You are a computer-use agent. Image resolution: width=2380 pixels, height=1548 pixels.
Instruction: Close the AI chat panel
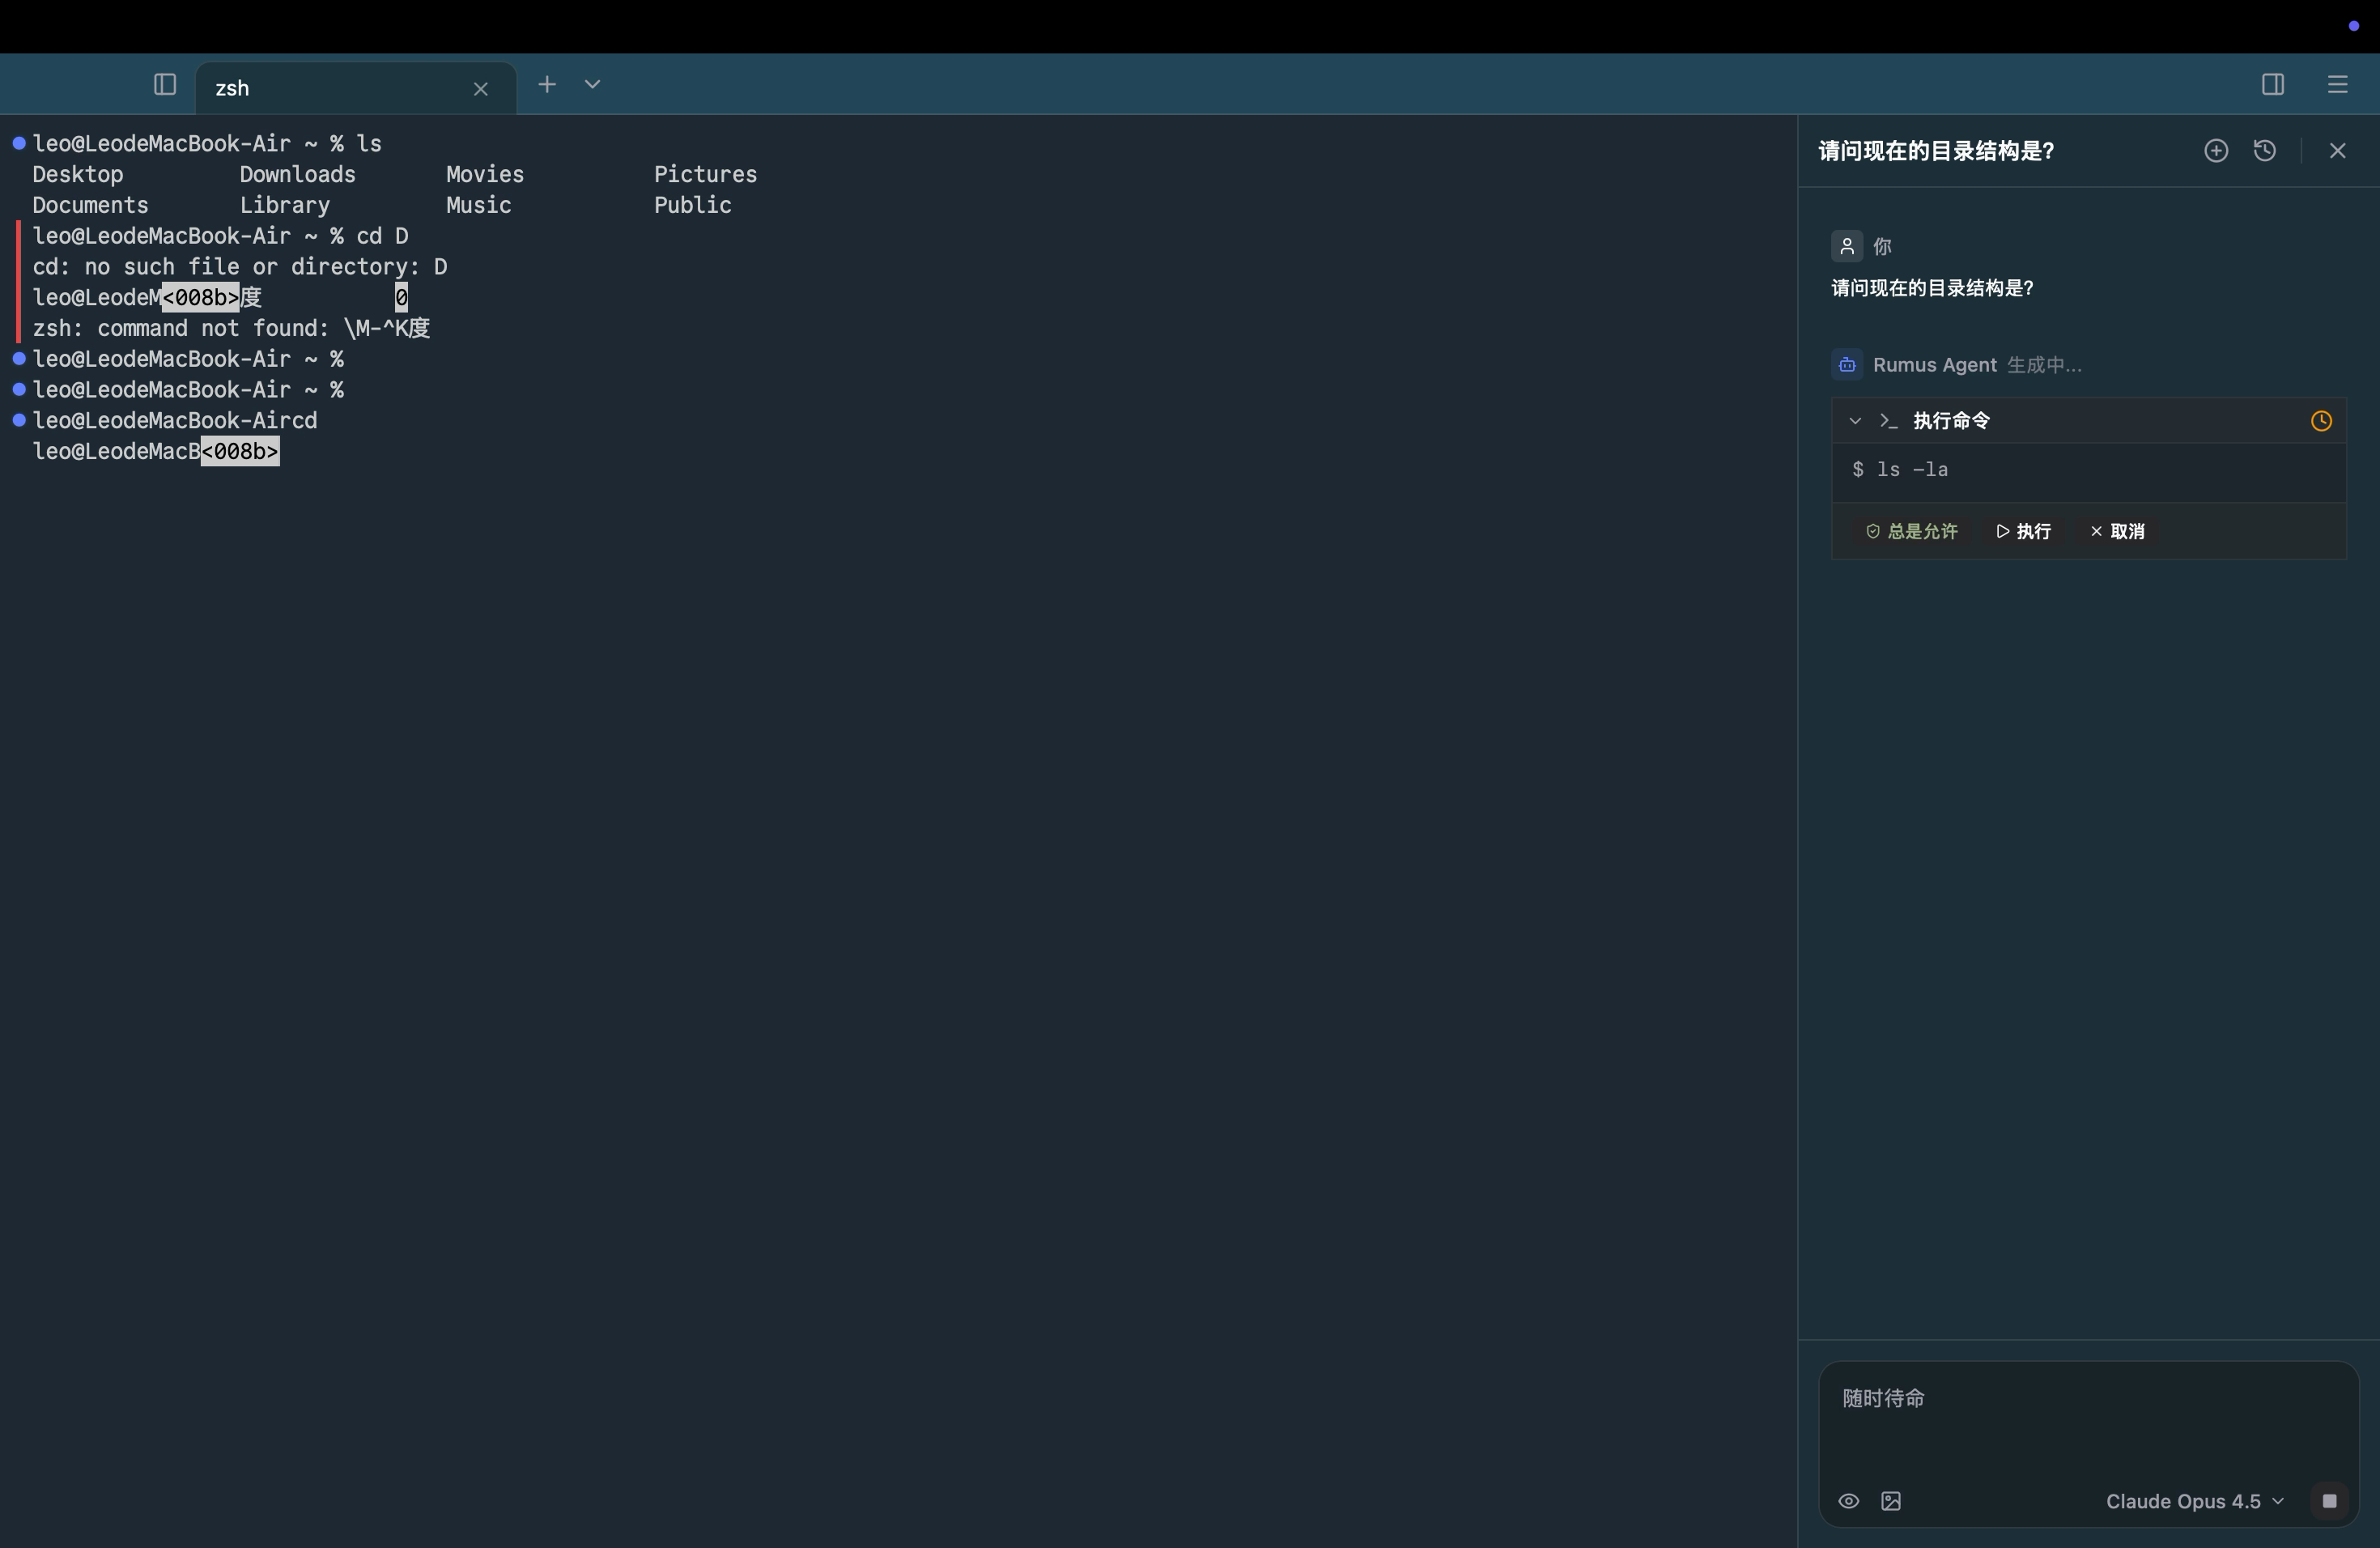click(2337, 151)
